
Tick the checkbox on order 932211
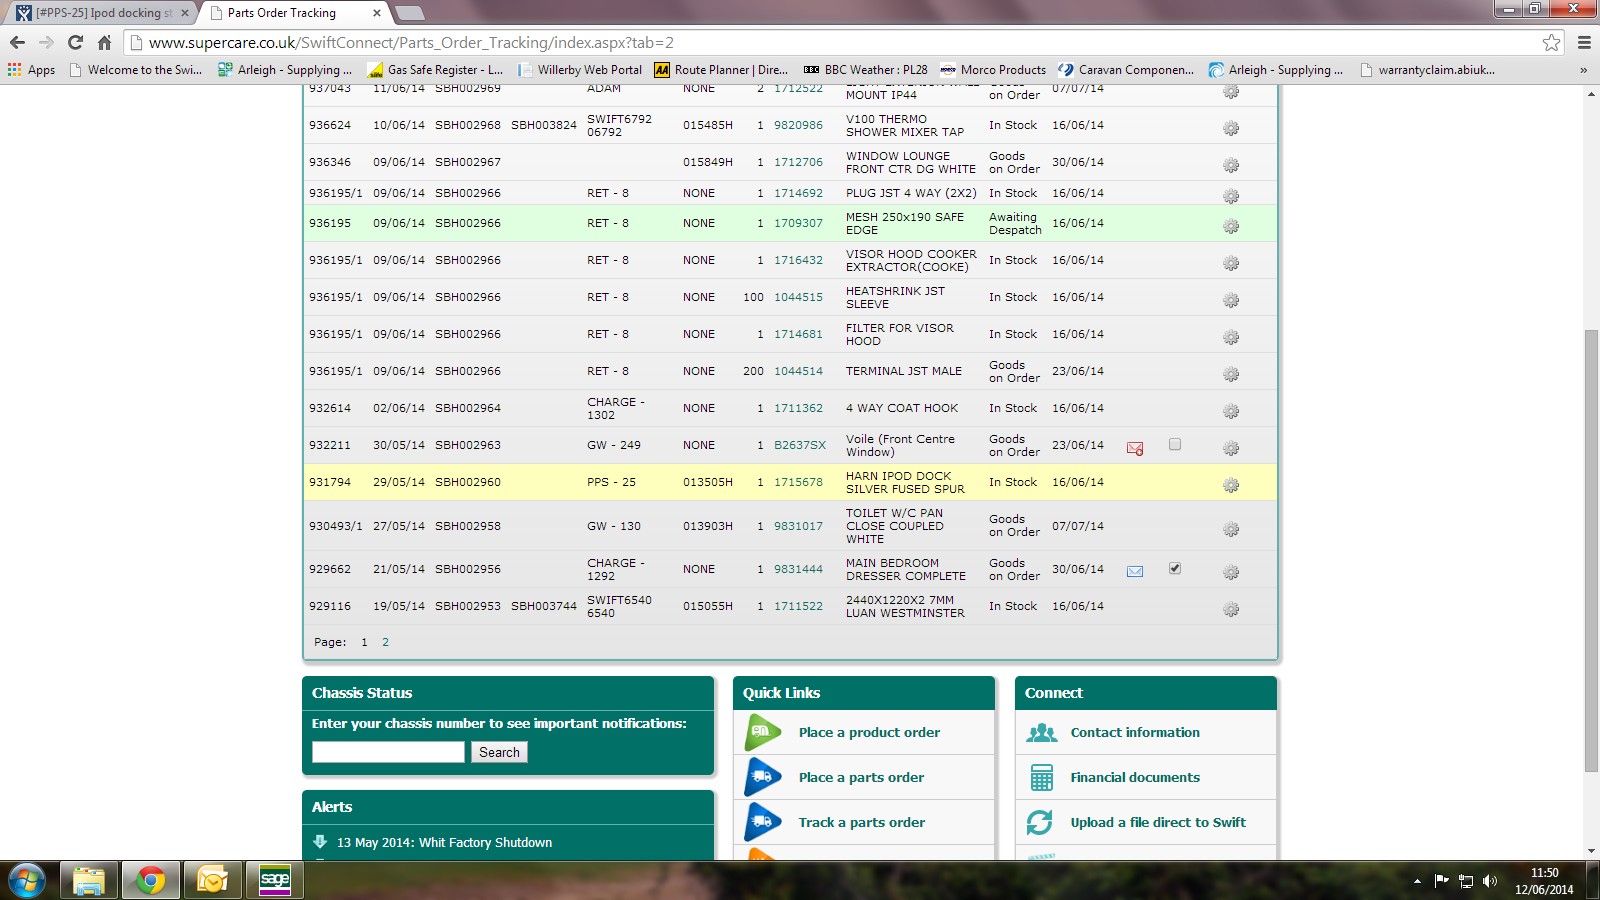click(1175, 444)
